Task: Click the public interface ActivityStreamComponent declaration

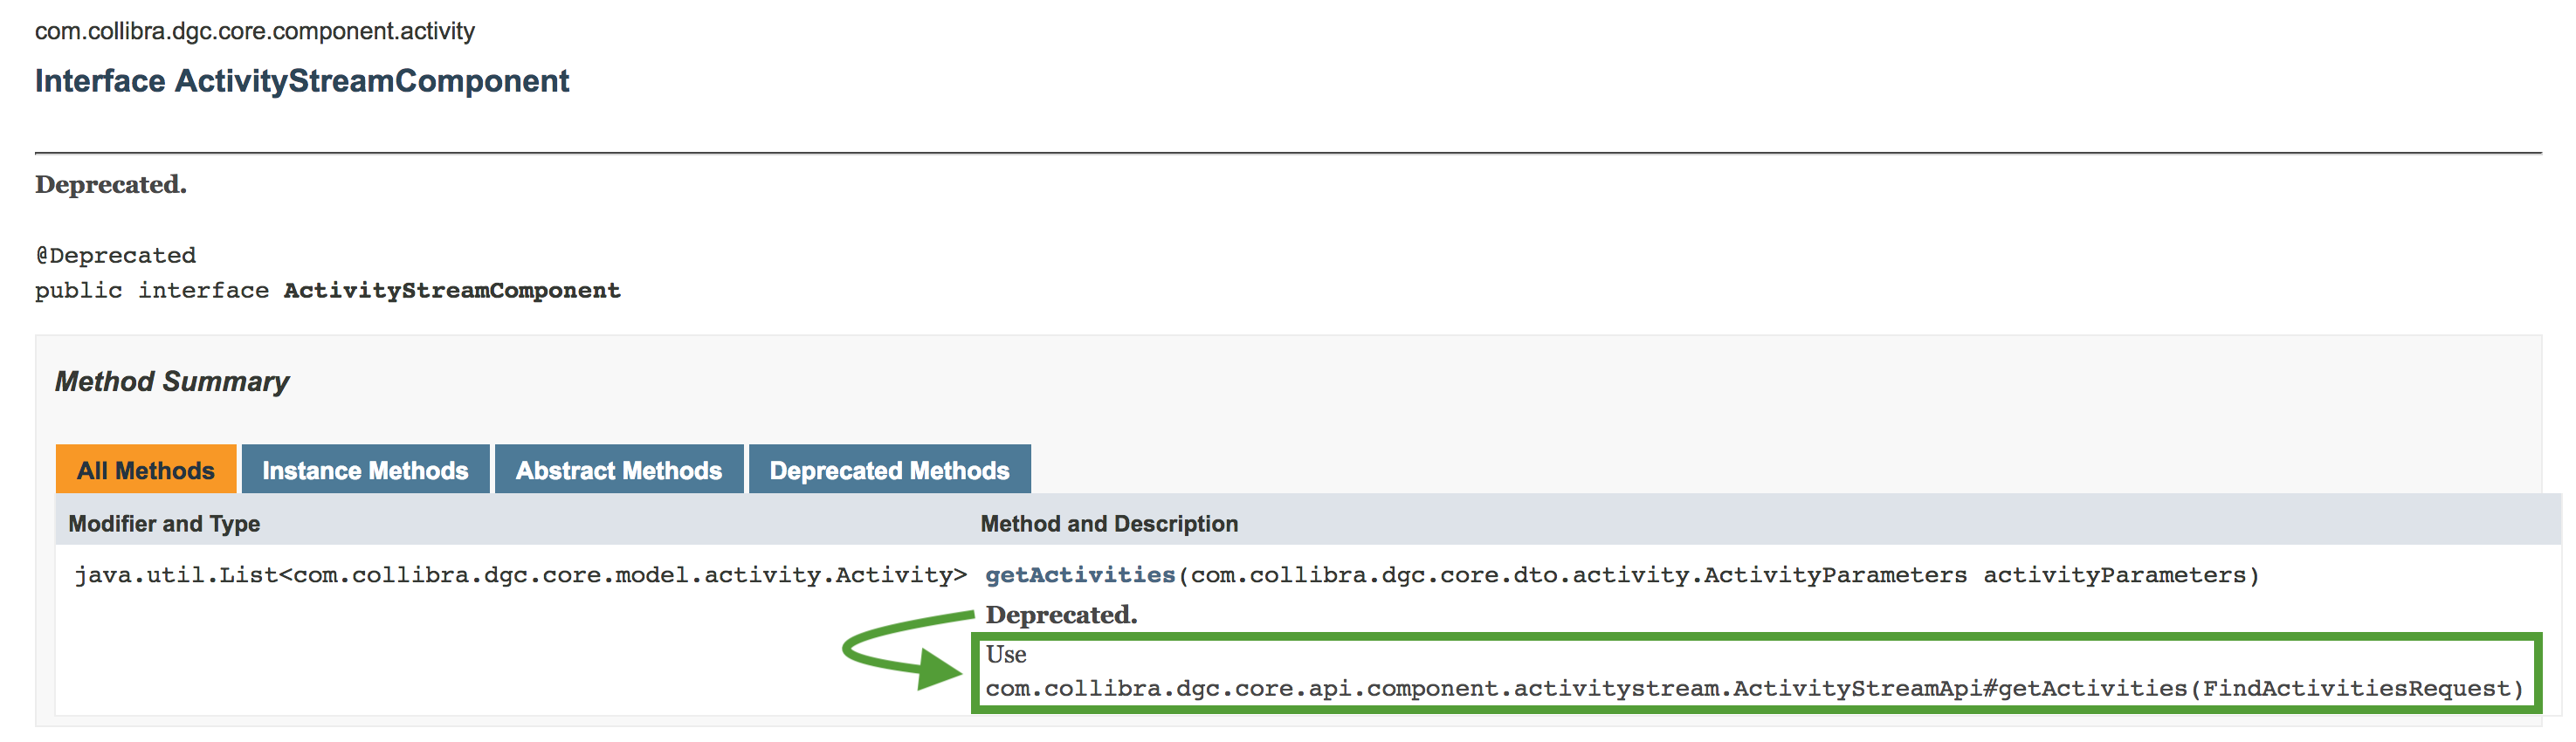Action: pyautogui.click(x=327, y=290)
